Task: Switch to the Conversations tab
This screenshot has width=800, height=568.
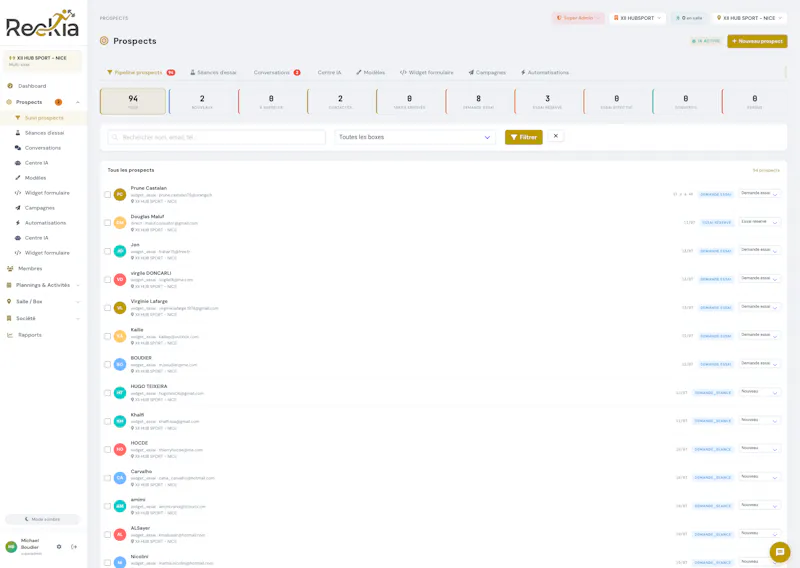Action: 277,72
